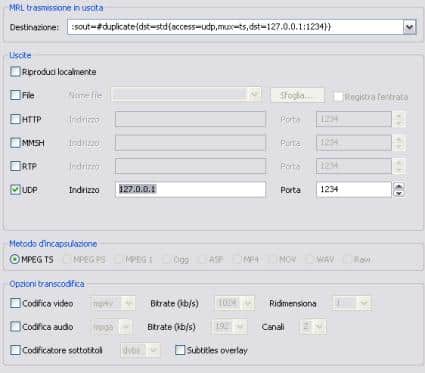This screenshot has height=373, width=425.
Task: Enable Codificatore sottotitoli checkbox
Action: coord(15,350)
